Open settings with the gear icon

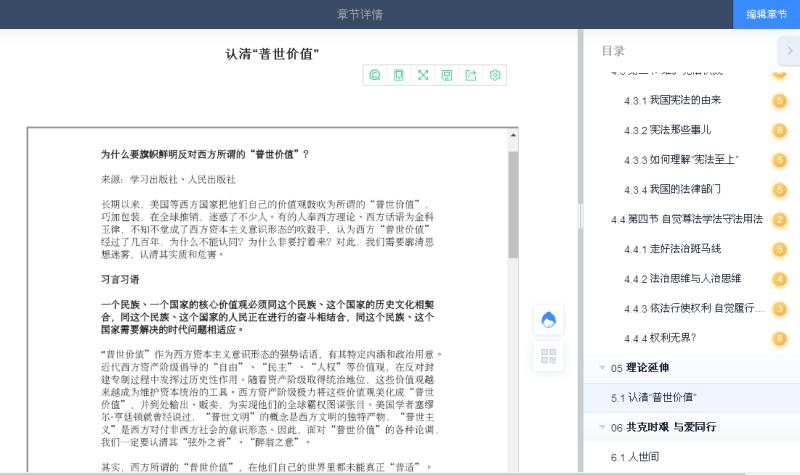click(495, 75)
